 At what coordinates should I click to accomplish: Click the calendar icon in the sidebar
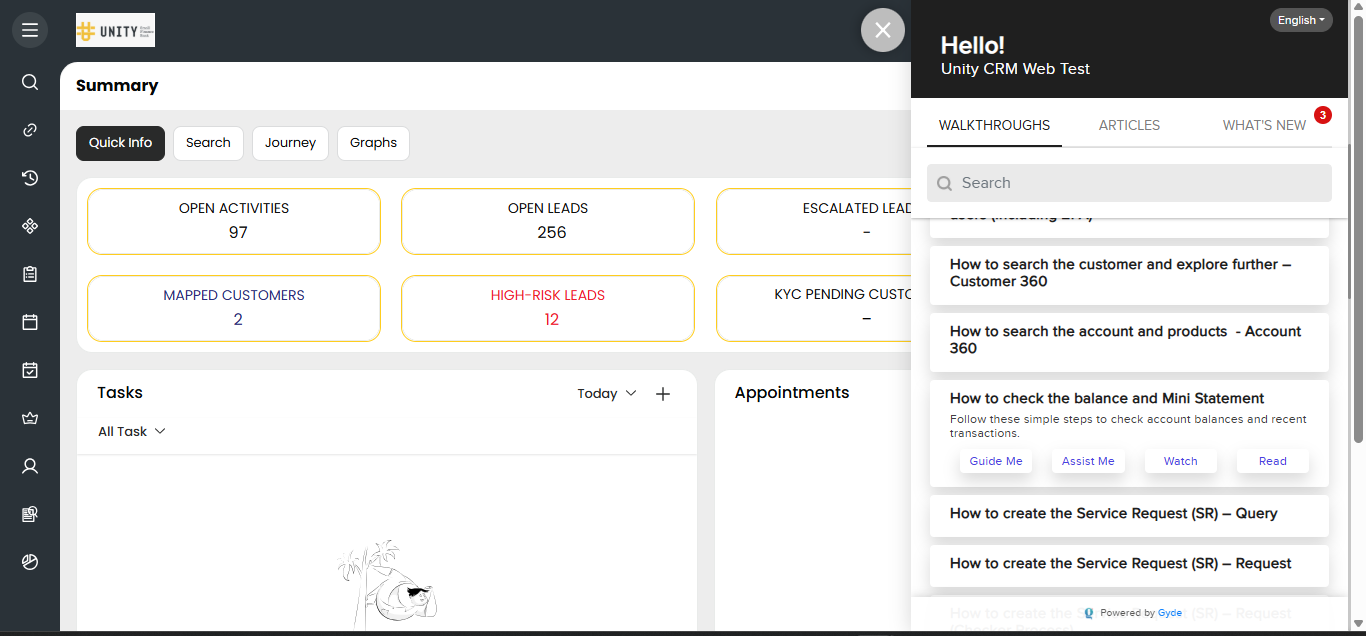click(x=29, y=321)
